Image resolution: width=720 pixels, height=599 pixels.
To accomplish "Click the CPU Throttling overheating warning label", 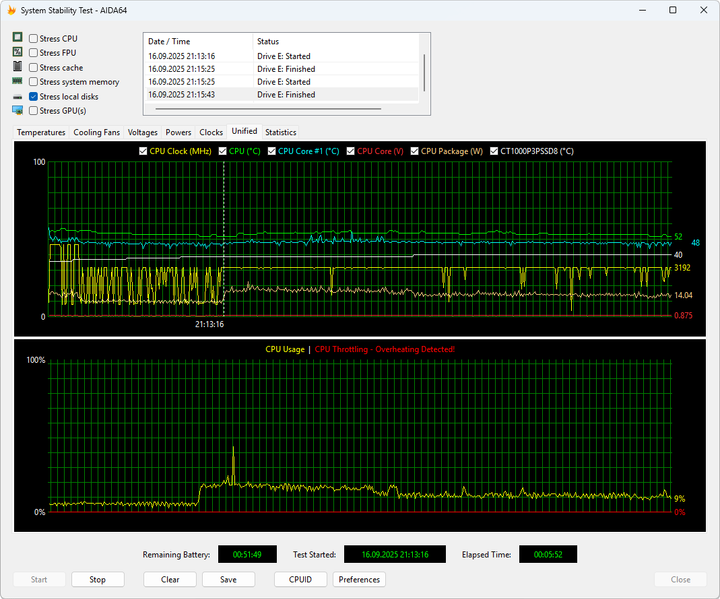I will pyautogui.click(x=385, y=350).
